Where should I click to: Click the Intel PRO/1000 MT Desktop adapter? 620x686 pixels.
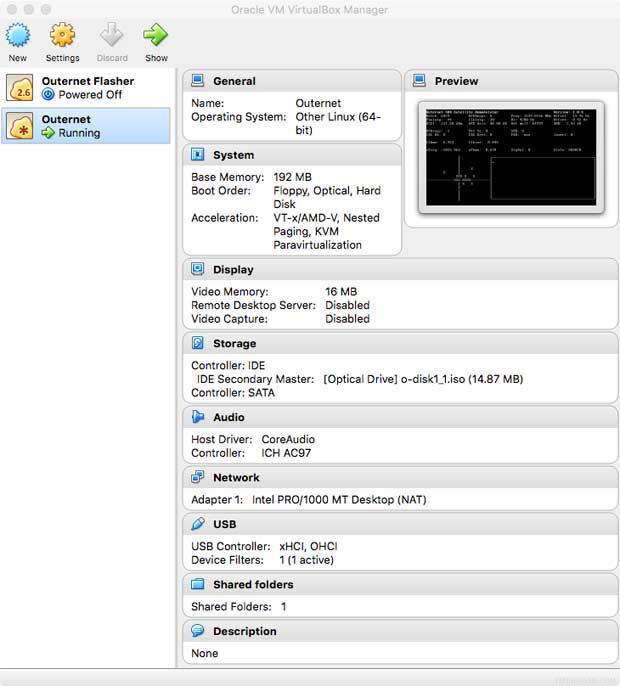tap(339, 500)
